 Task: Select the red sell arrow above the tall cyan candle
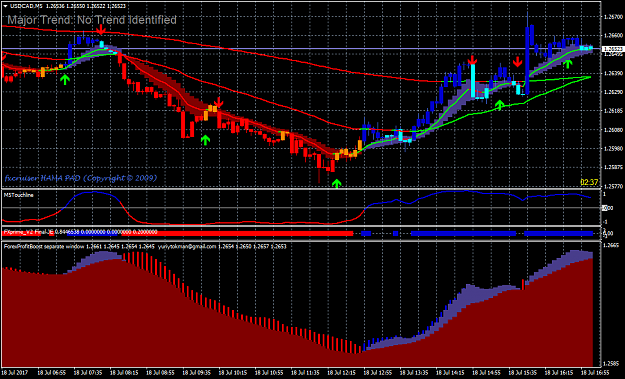[x=473, y=60]
